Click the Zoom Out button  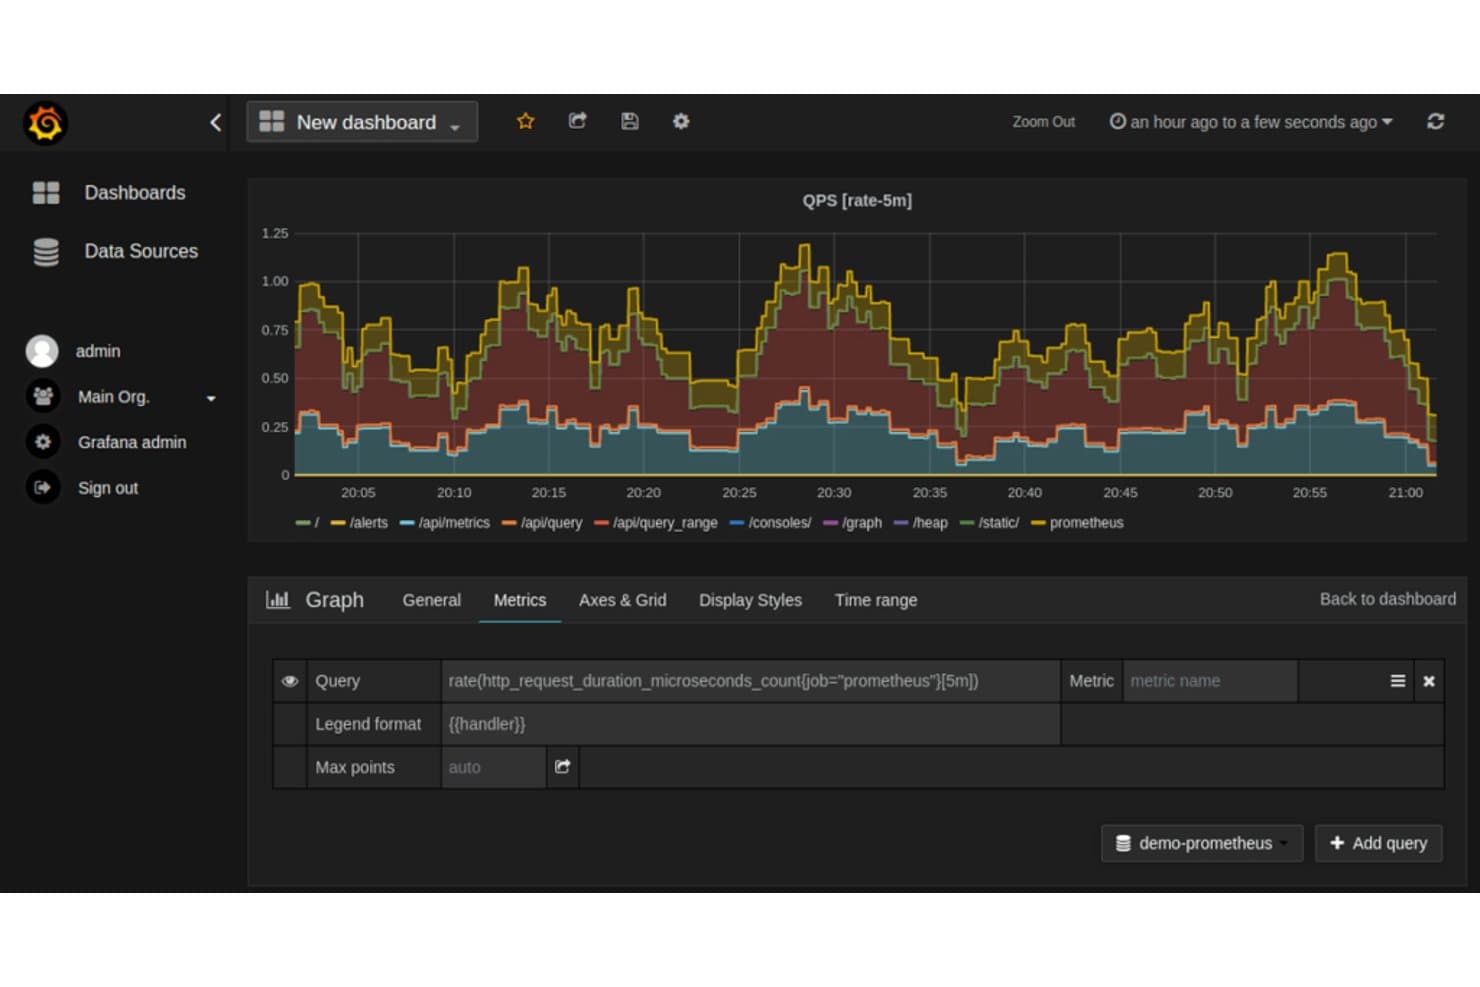coord(1043,122)
